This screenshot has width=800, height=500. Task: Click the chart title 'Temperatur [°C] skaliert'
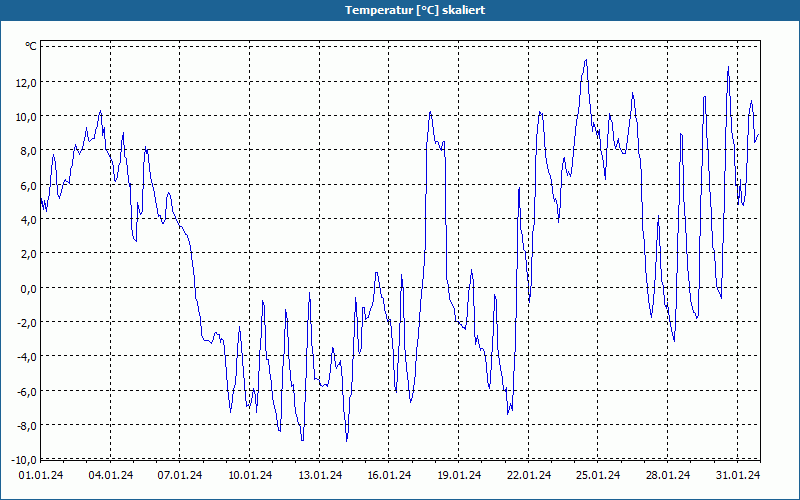point(415,10)
